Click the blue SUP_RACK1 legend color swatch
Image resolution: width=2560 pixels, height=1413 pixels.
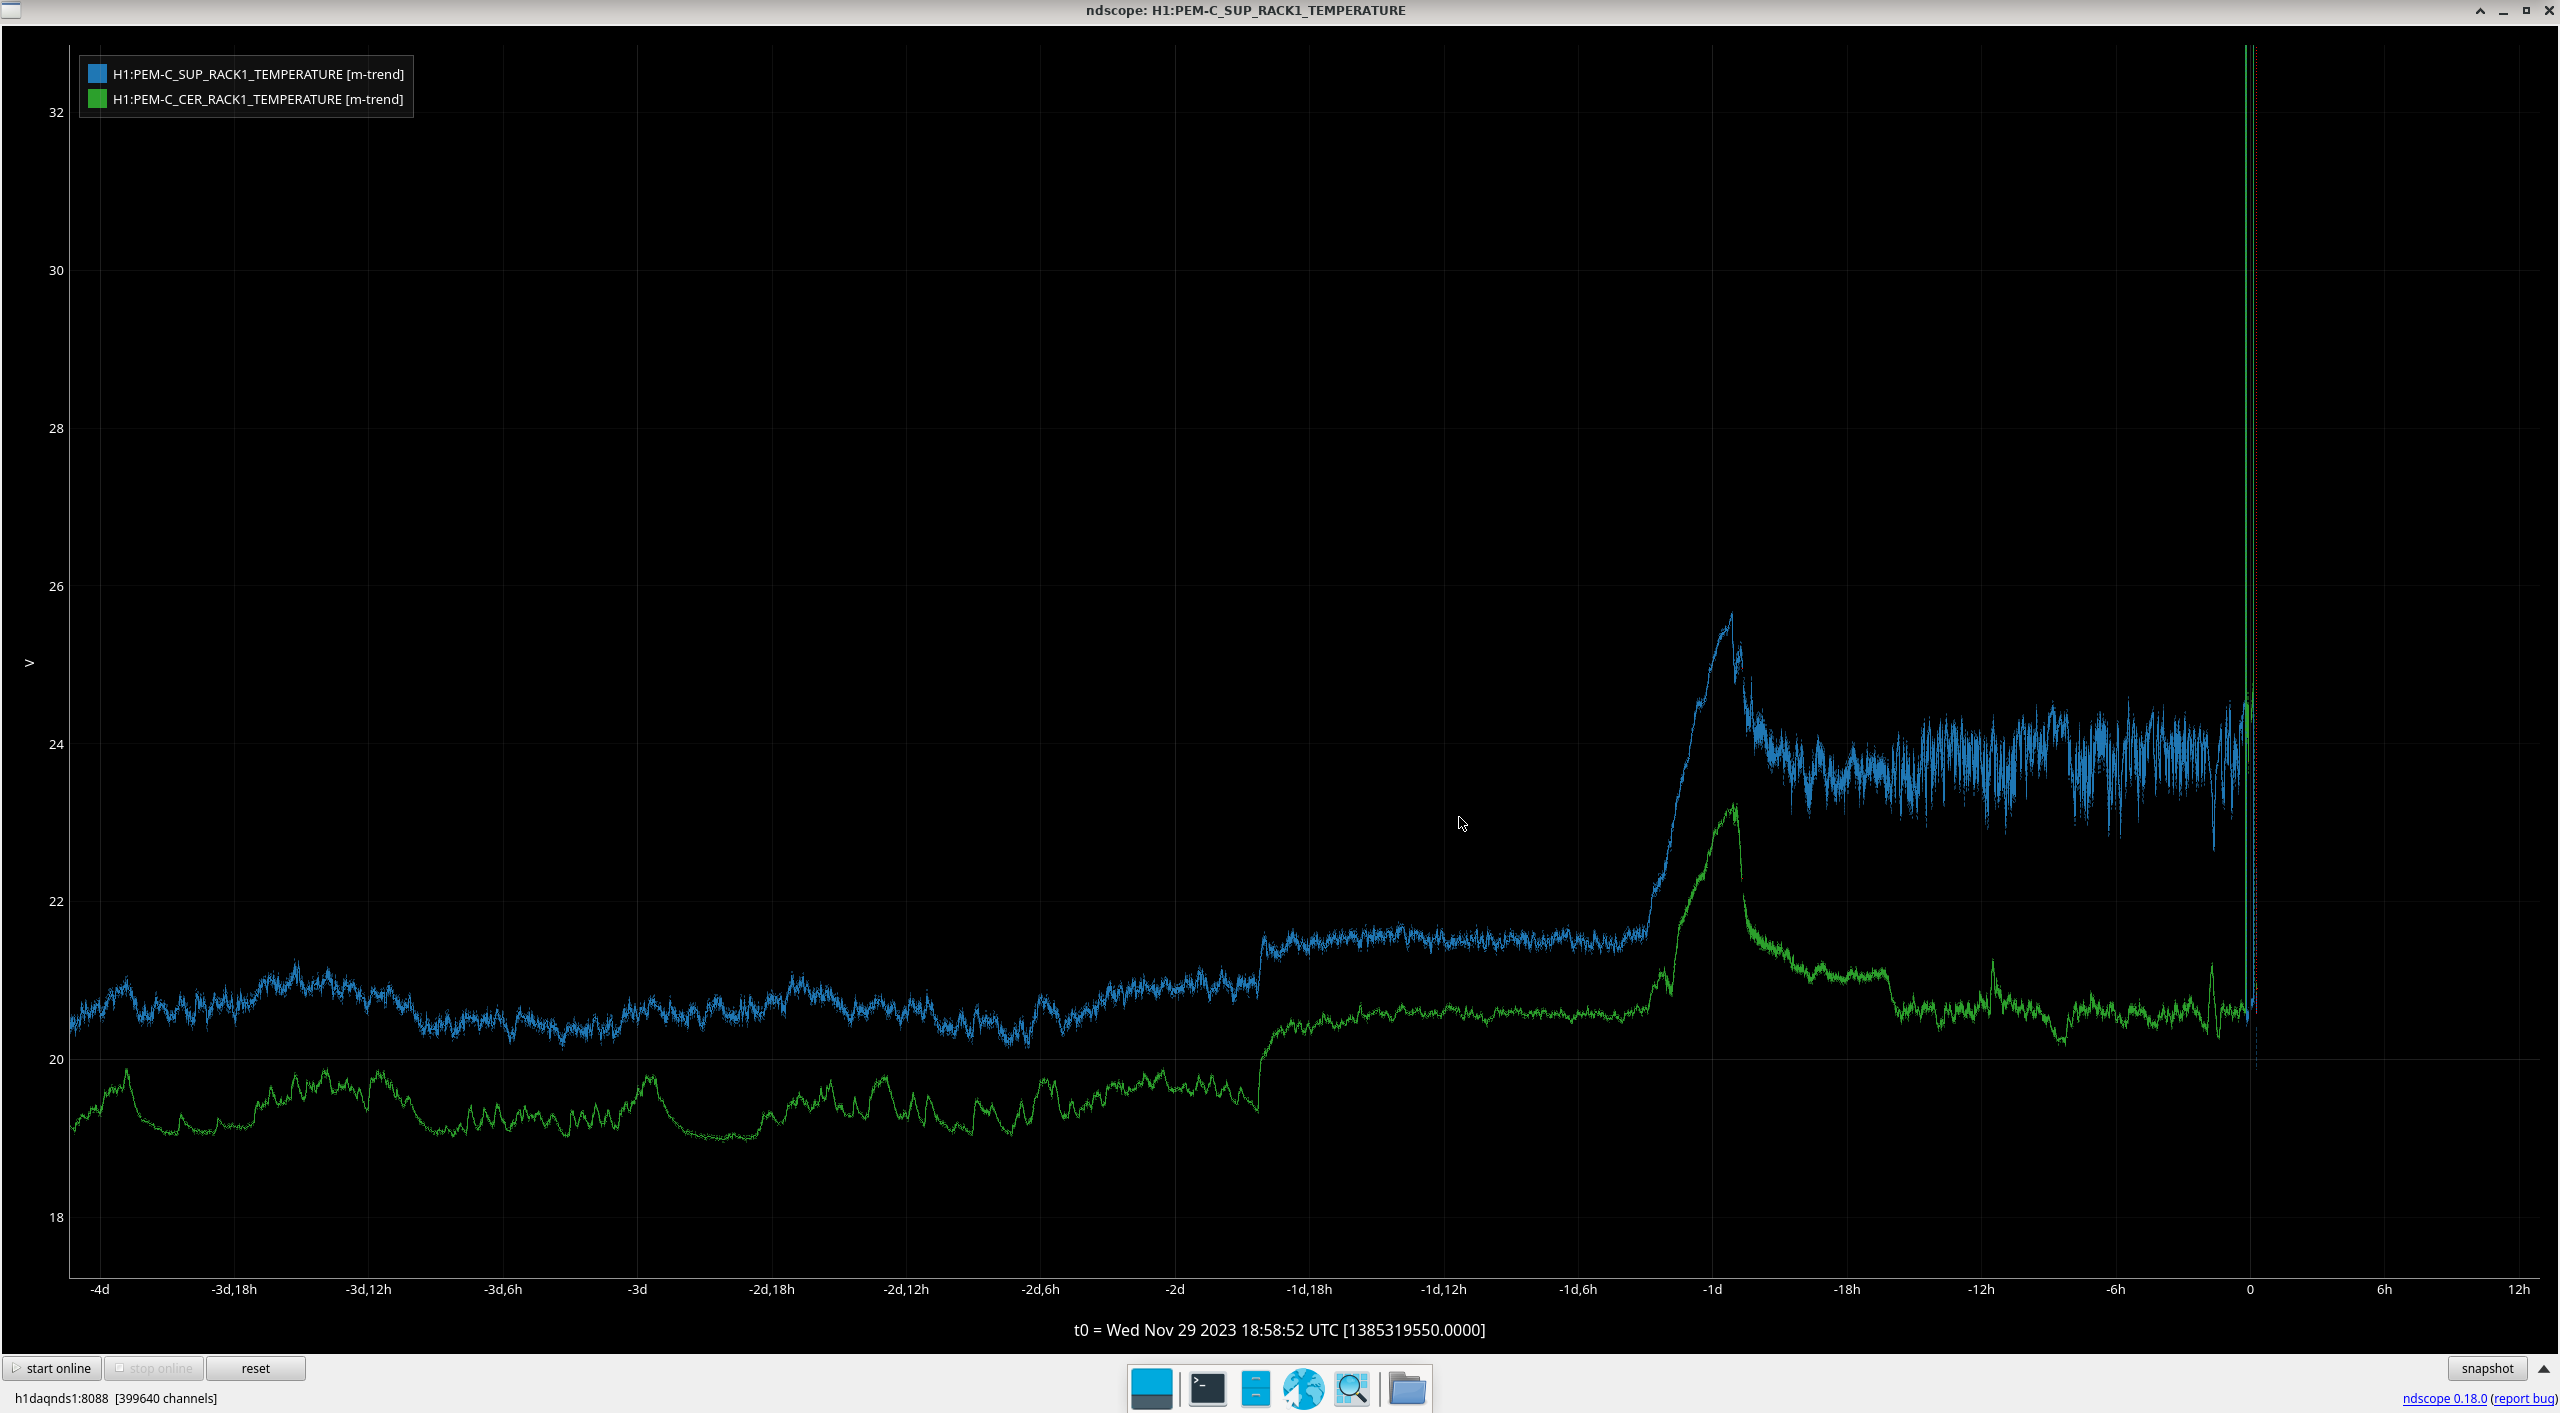click(97, 74)
